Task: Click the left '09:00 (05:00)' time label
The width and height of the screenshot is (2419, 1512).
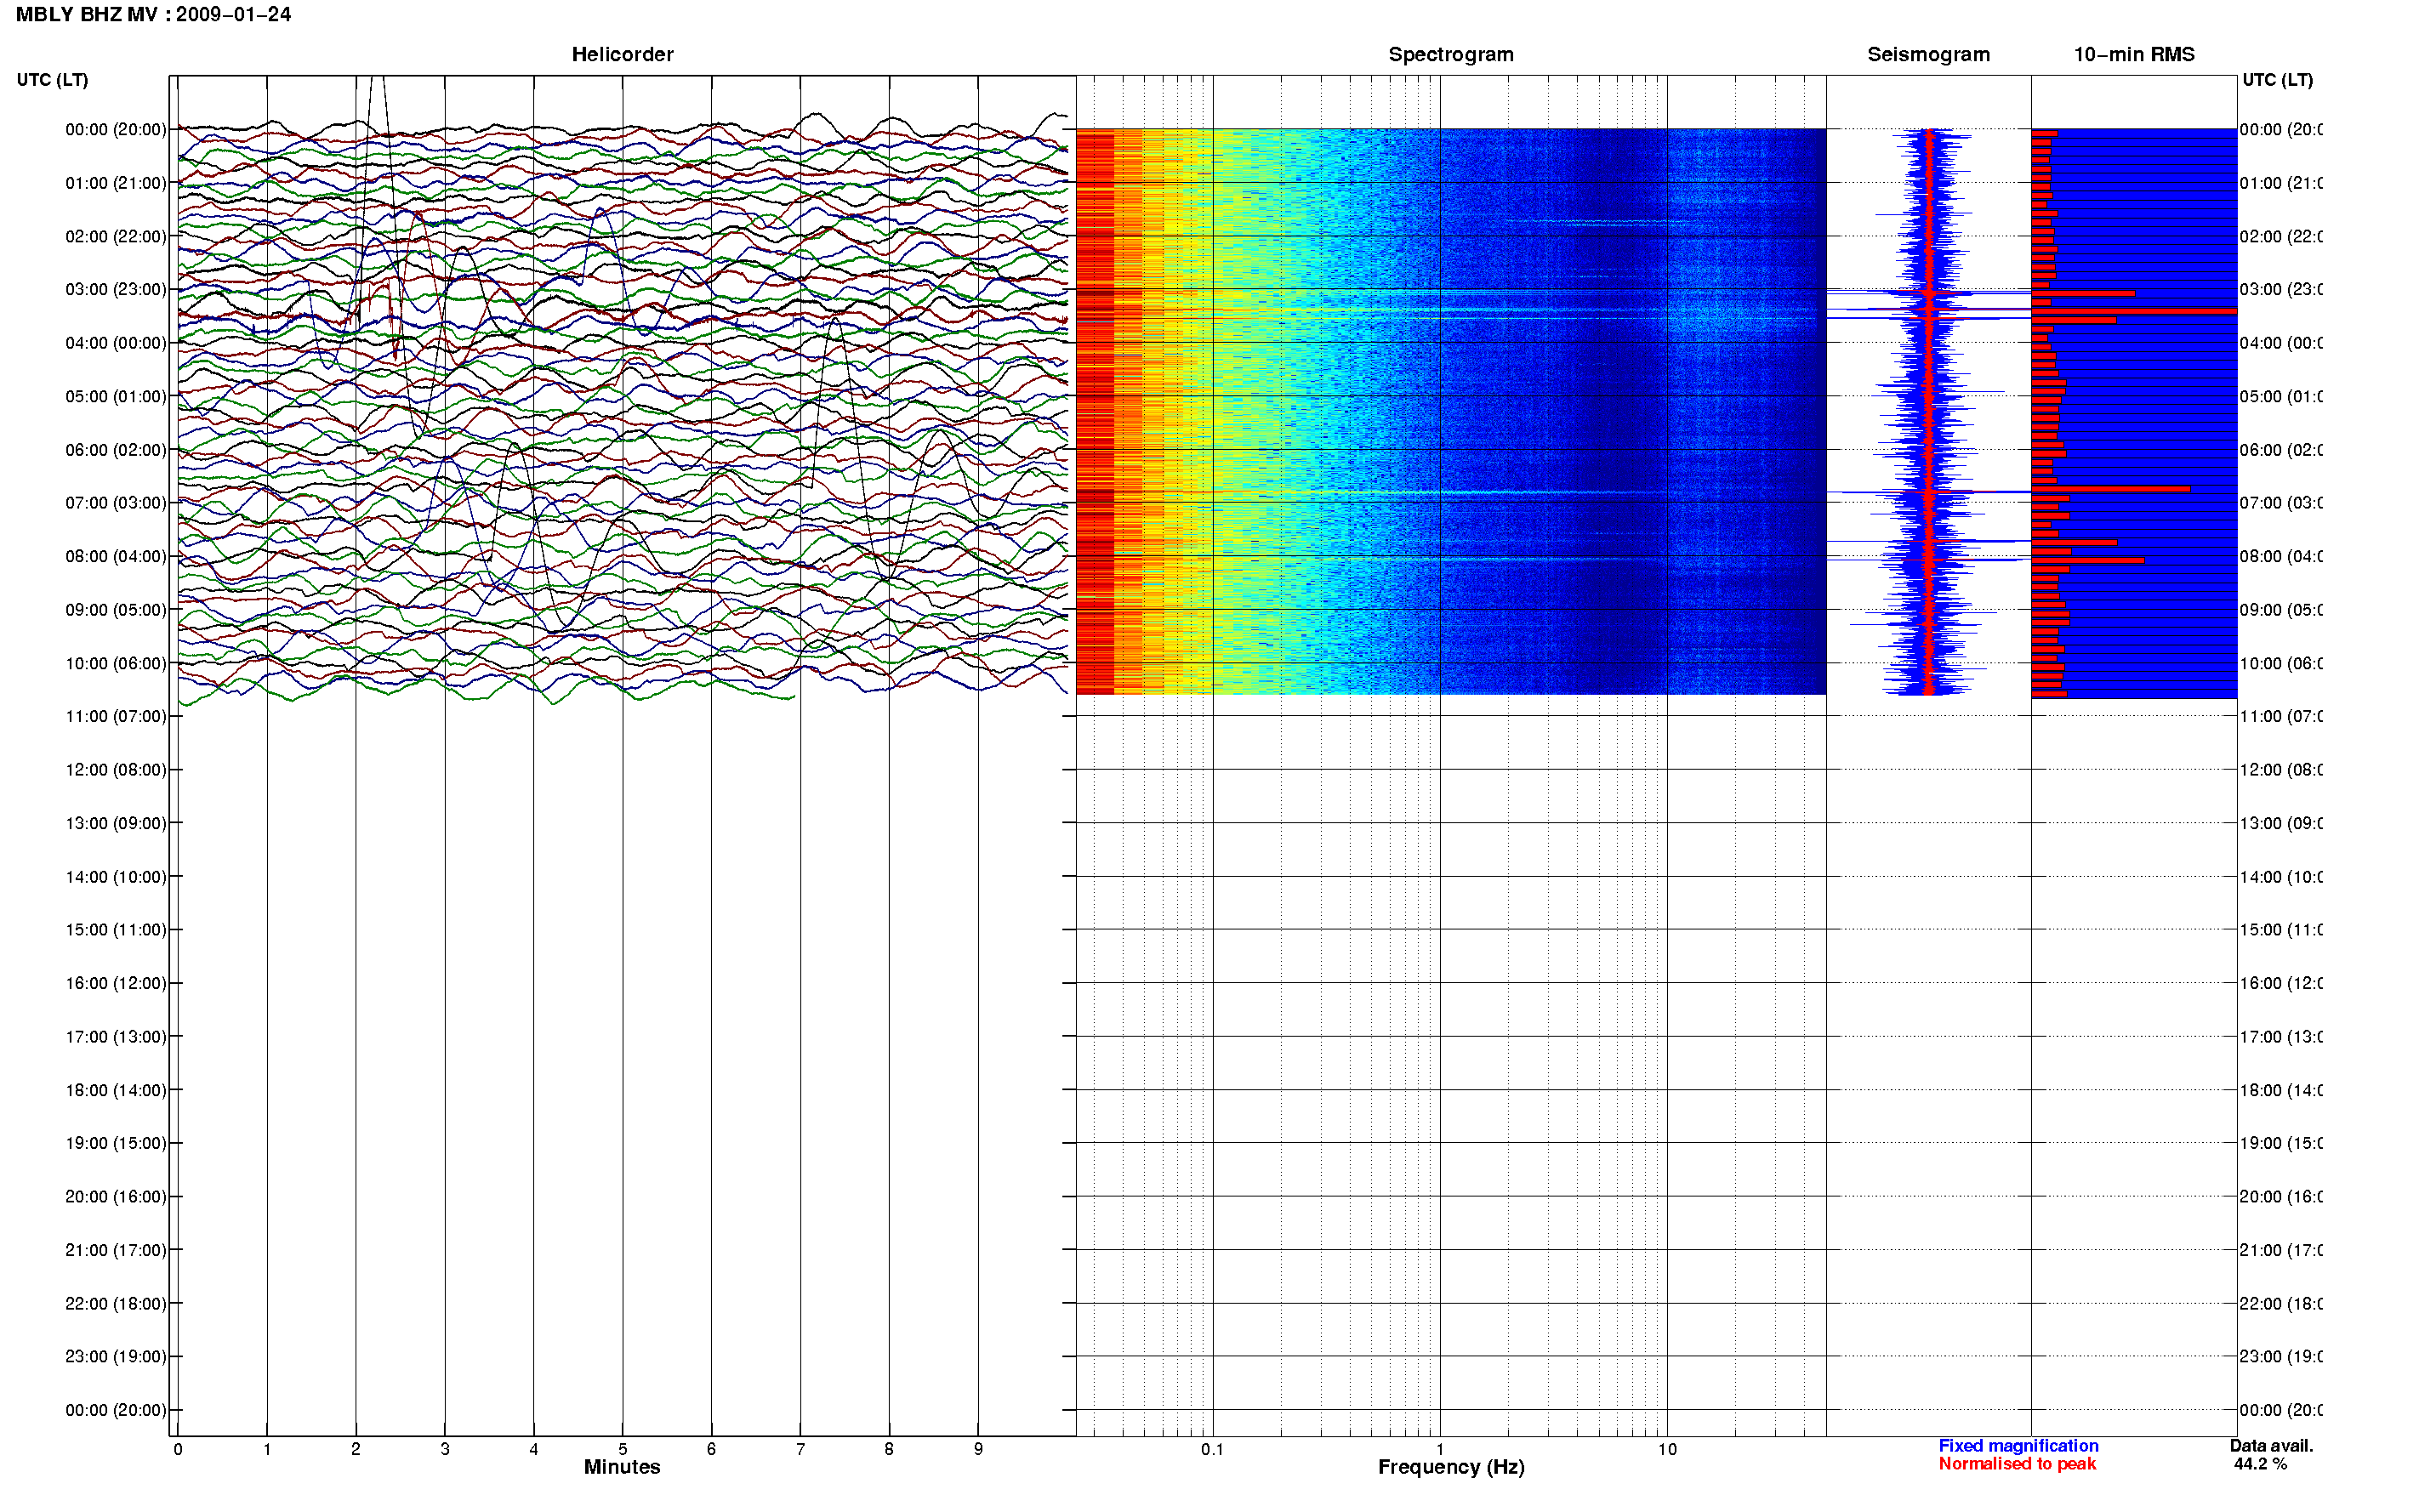Action: pyautogui.click(x=116, y=609)
